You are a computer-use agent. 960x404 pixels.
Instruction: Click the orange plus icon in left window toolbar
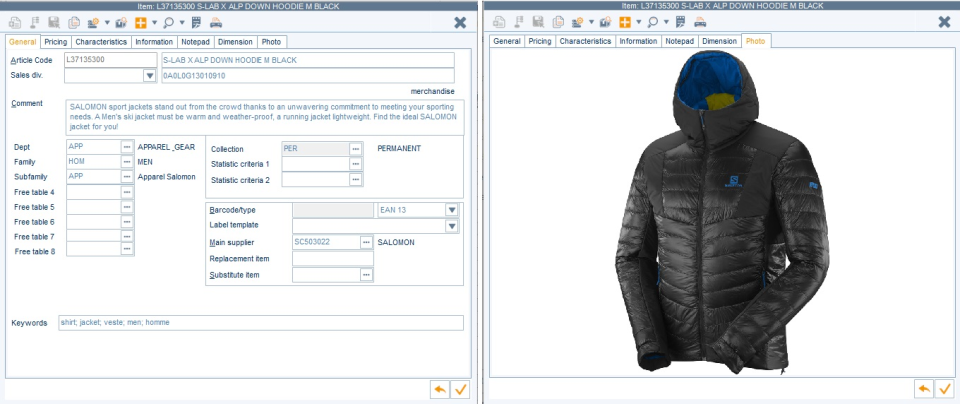click(142, 21)
